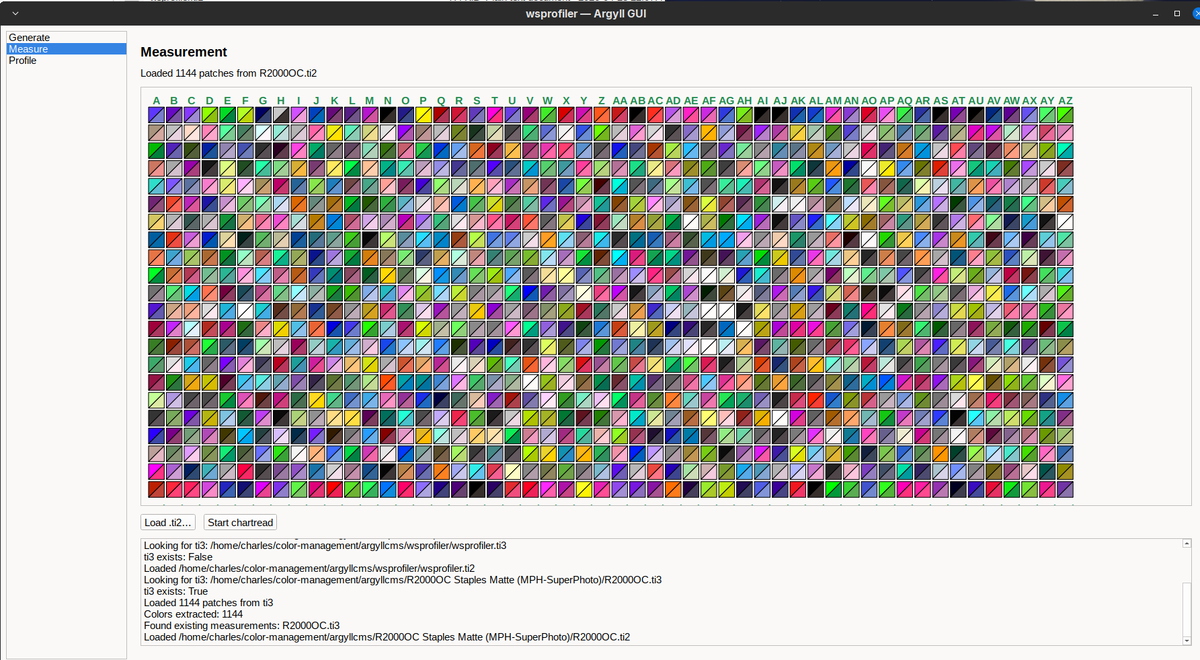Pick the red patch in column X, first row
This screenshot has height=660, width=1200.
[x=566, y=115]
